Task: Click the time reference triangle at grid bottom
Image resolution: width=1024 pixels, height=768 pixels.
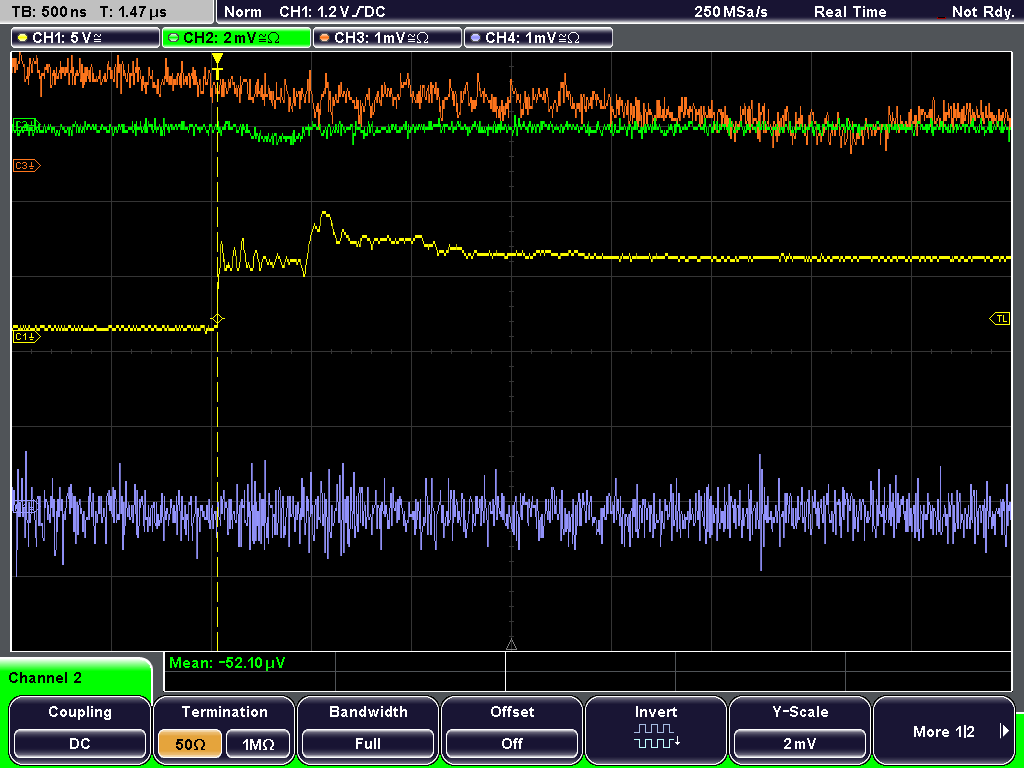Action: tap(511, 645)
